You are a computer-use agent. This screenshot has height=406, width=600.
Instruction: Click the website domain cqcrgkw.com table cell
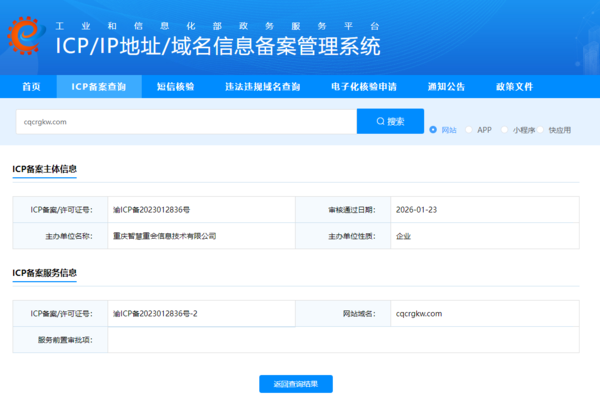pos(485,313)
